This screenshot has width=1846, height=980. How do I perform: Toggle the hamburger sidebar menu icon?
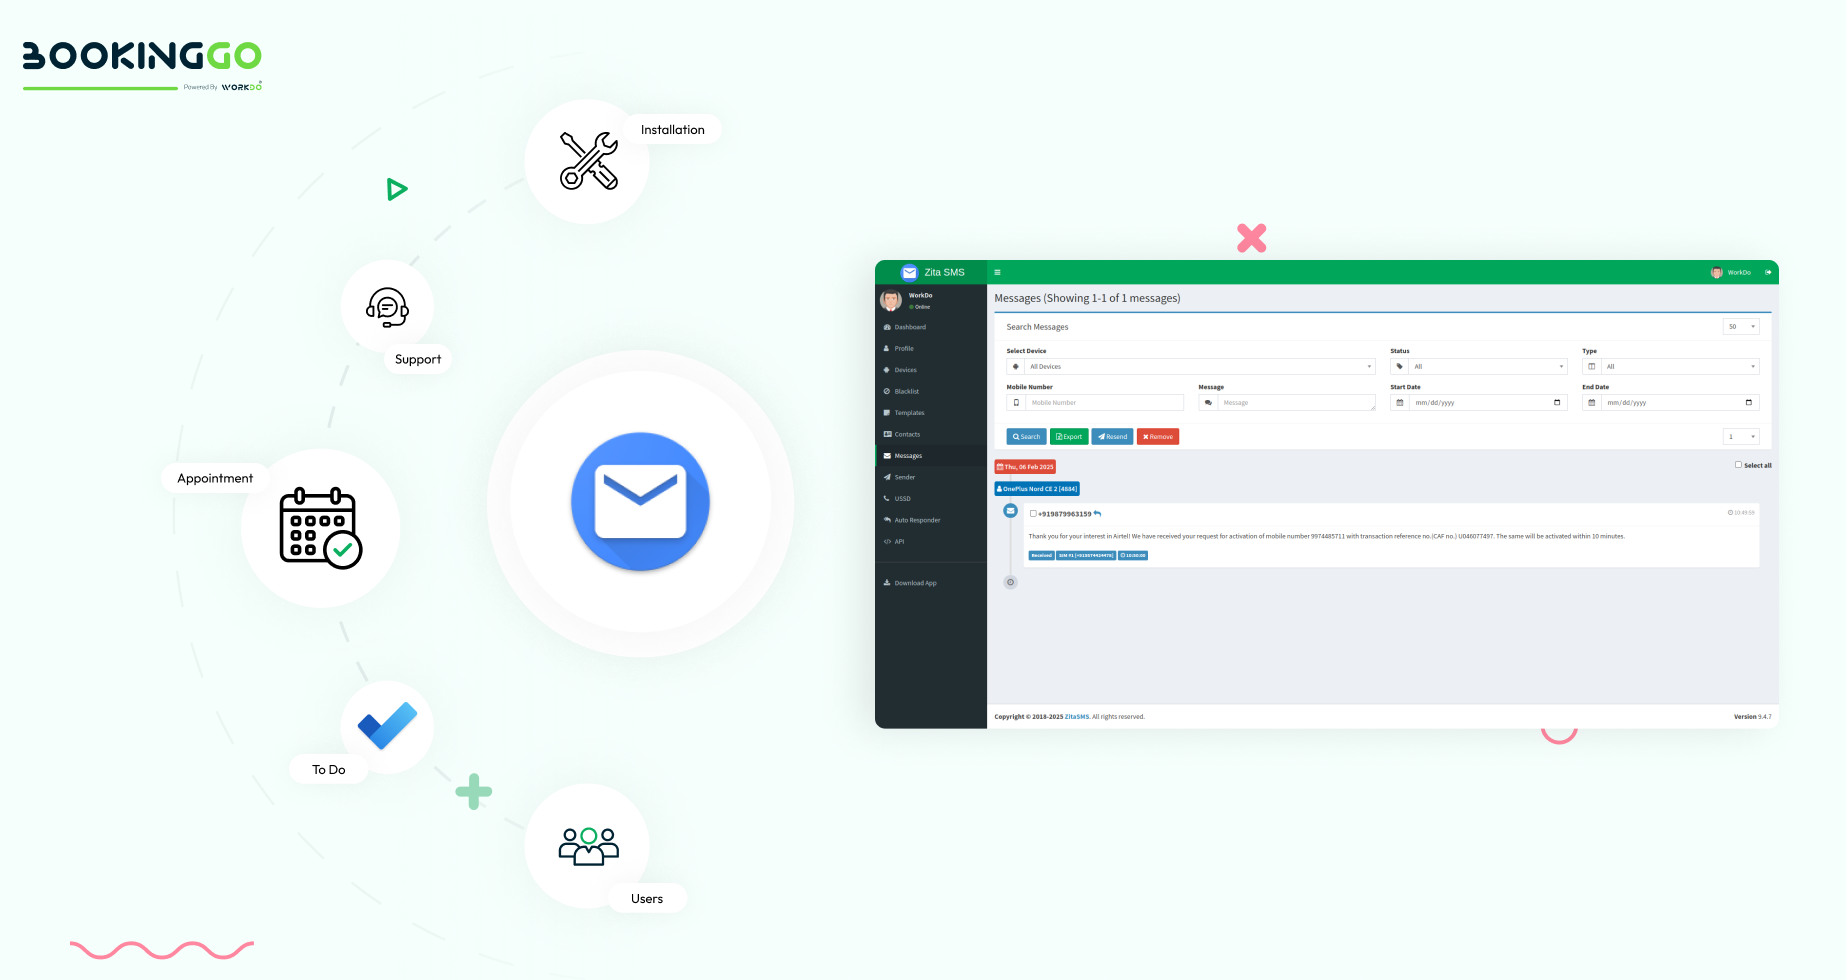(x=997, y=272)
